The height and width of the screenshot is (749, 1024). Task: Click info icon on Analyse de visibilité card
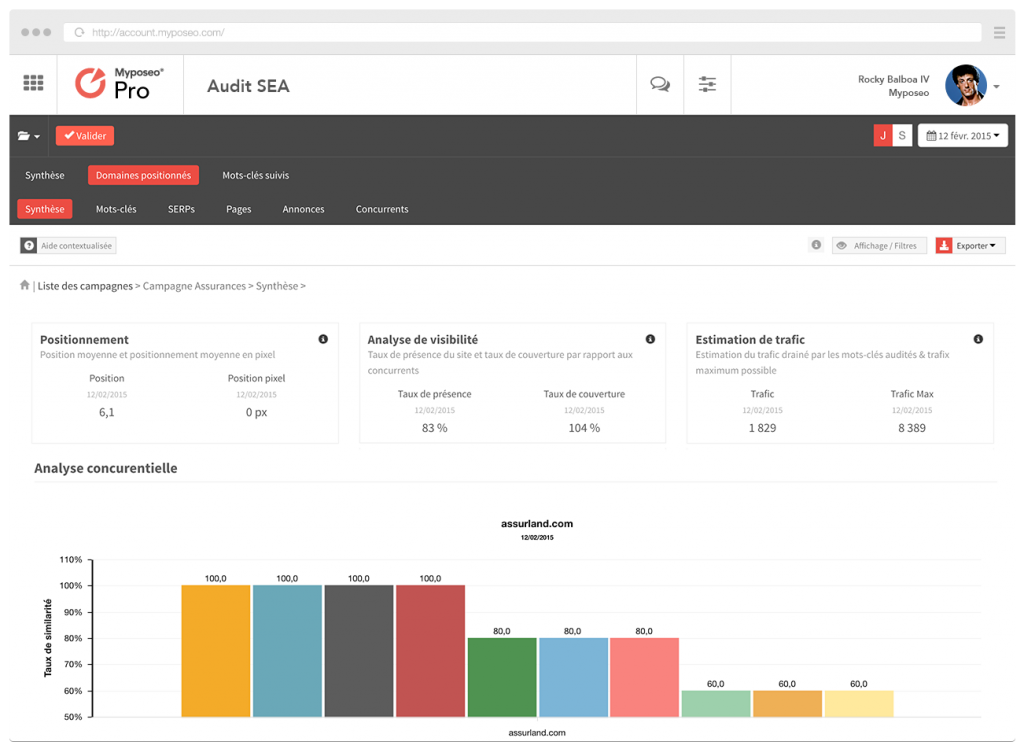(x=650, y=339)
